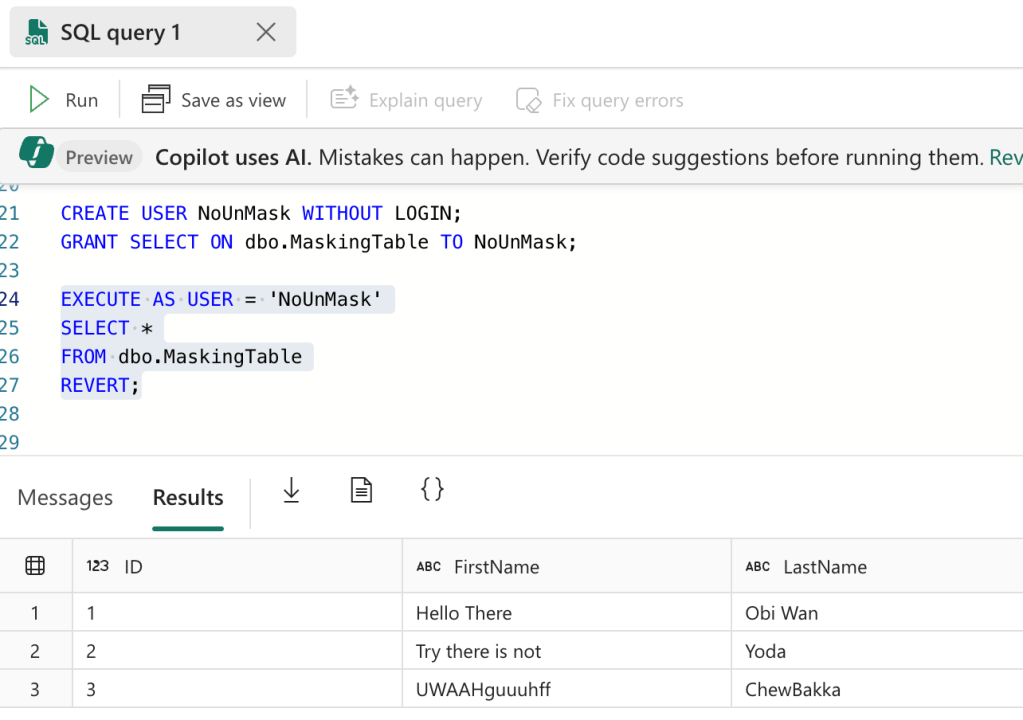Open the Results tab
Screen dimensions: 1023x720
coord(188,497)
